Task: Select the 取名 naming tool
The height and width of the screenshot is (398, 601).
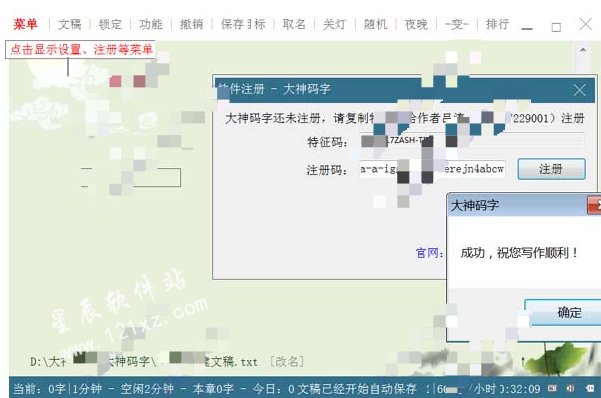Action: (x=294, y=24)
